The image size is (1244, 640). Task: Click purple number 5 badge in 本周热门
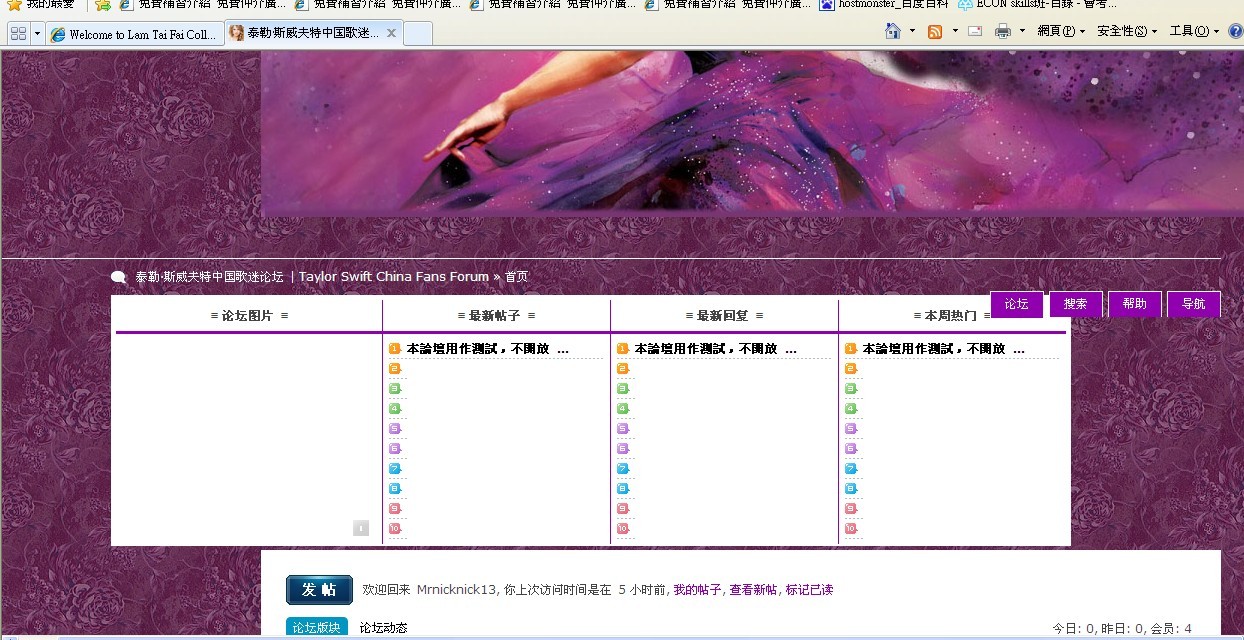[x=851, y=429]
